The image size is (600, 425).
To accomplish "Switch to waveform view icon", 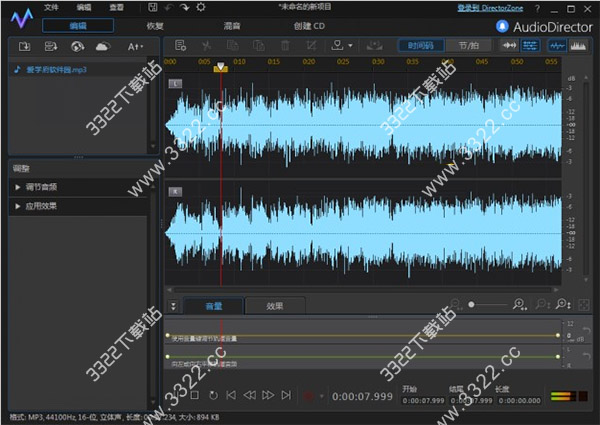I will pyautogui.click(x=557, y=46).
